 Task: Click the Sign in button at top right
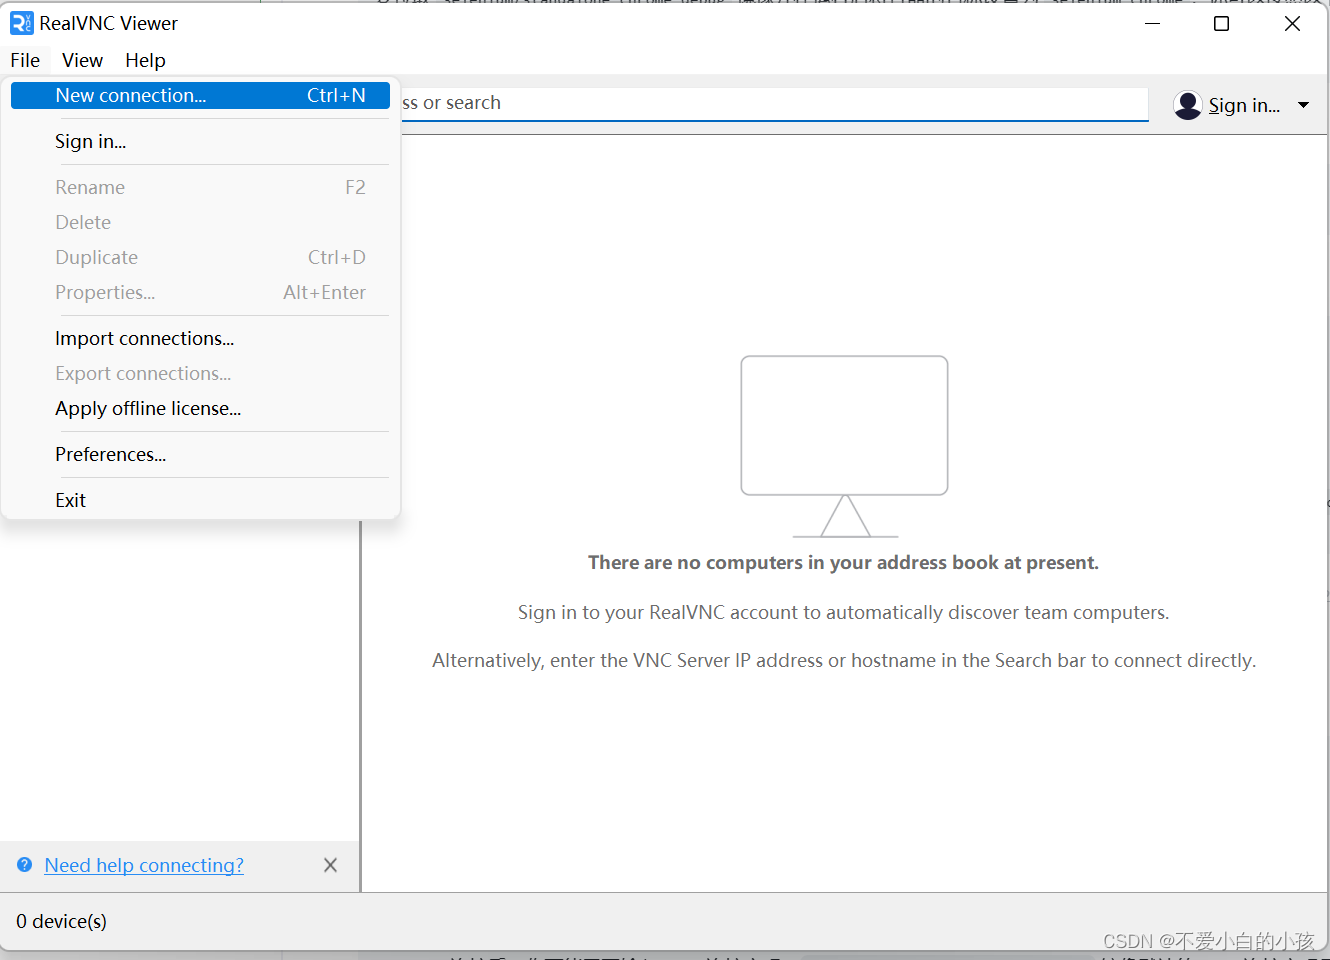pyautogui.click(x=1244, y=105)
